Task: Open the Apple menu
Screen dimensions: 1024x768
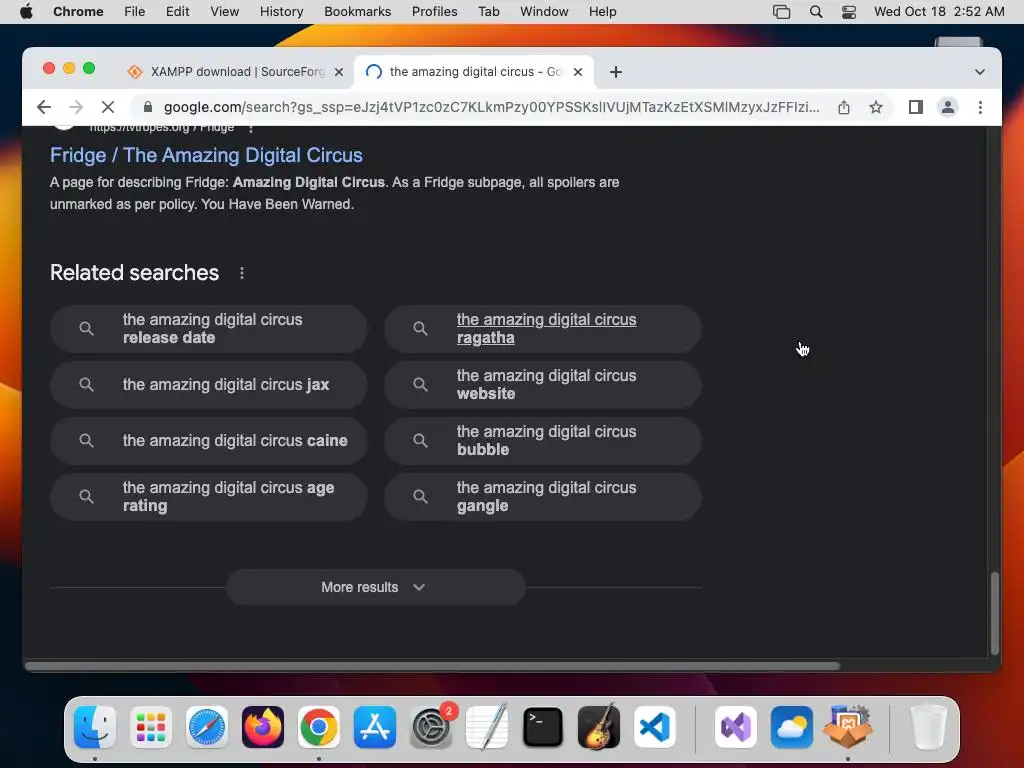Action: tap(26, 12)
